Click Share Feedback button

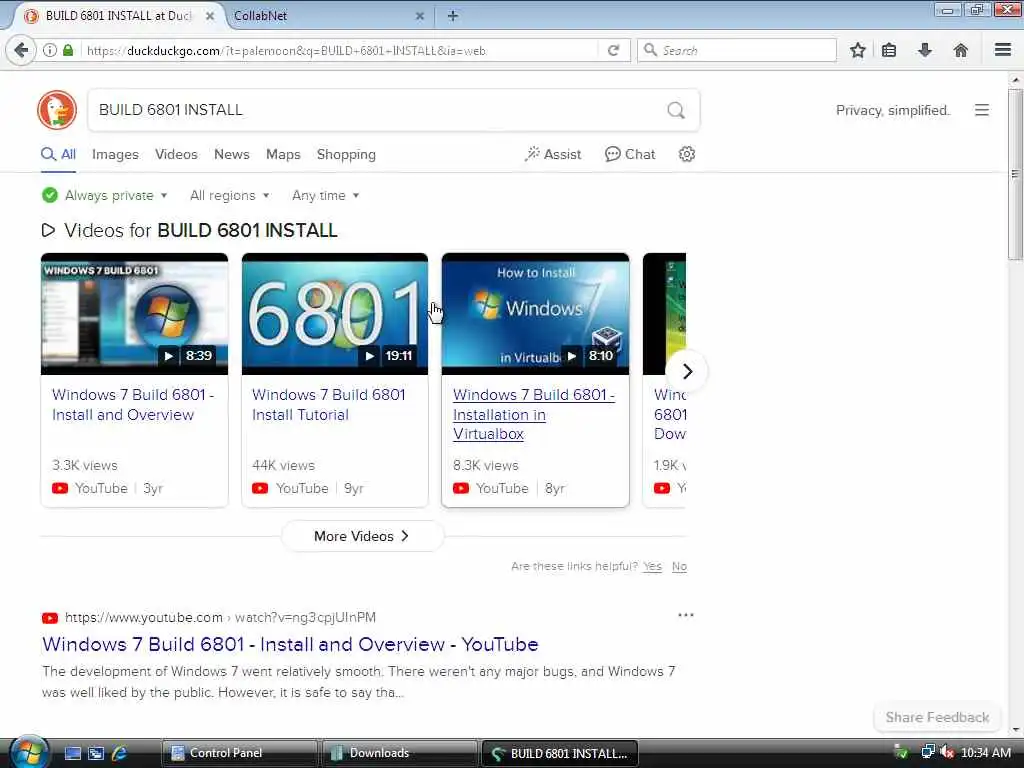(x=937, y=717)
